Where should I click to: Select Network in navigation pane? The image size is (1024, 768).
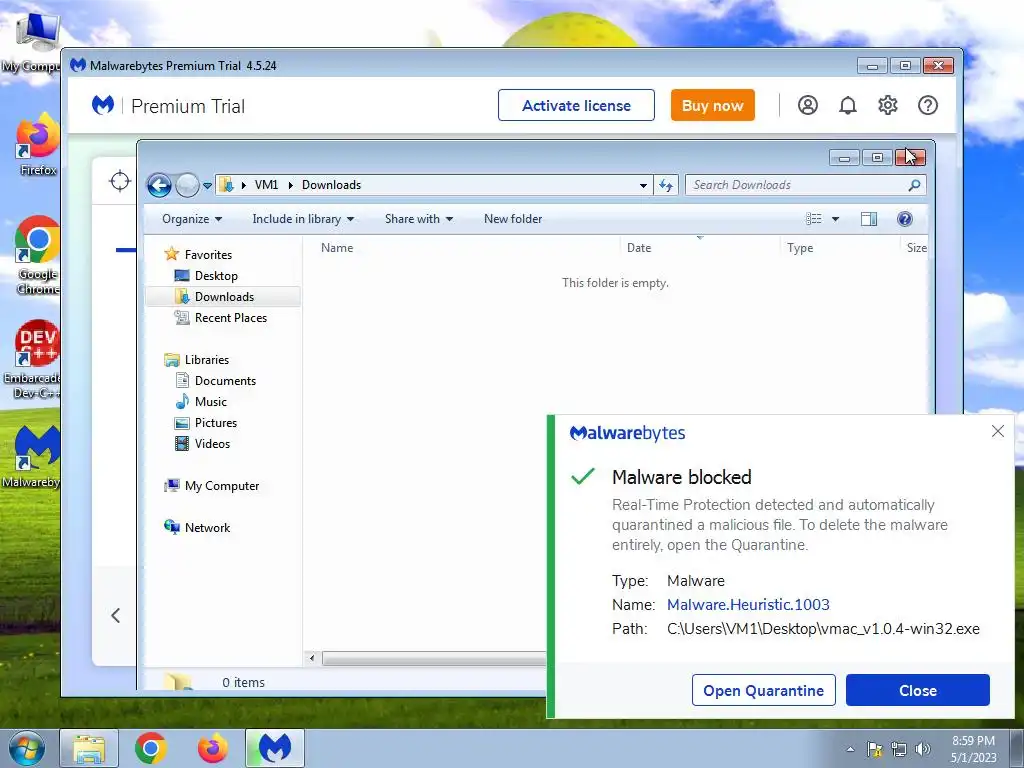click(207, 528)
